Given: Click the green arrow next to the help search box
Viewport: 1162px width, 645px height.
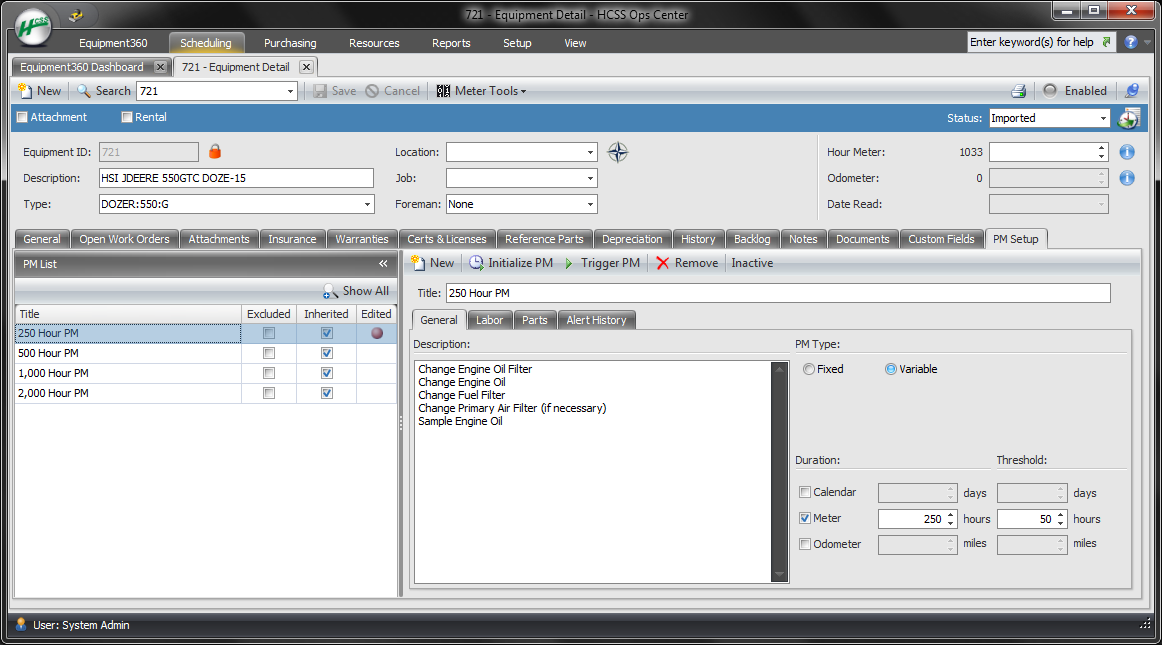Looking at the screenshot, I should (x=1106, y=42).
